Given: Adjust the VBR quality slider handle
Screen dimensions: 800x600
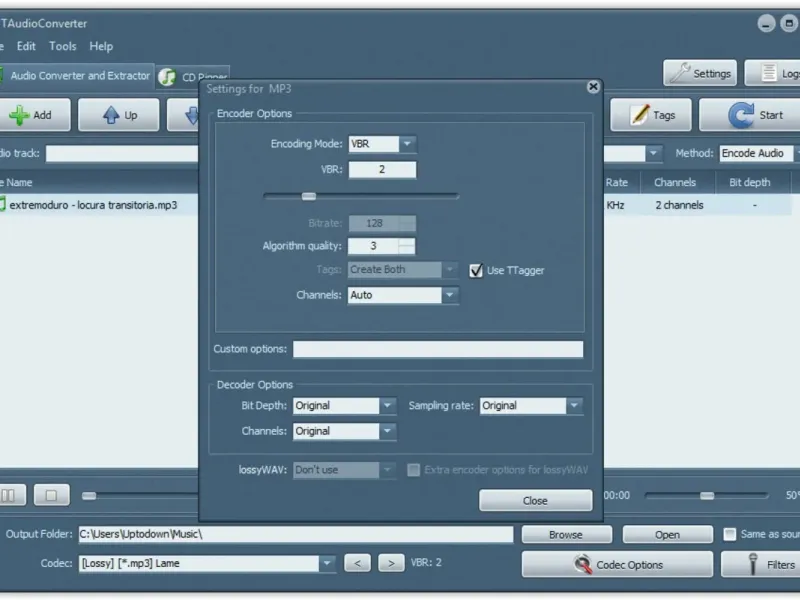Looking at the screenshot, I should coord(309,196).
